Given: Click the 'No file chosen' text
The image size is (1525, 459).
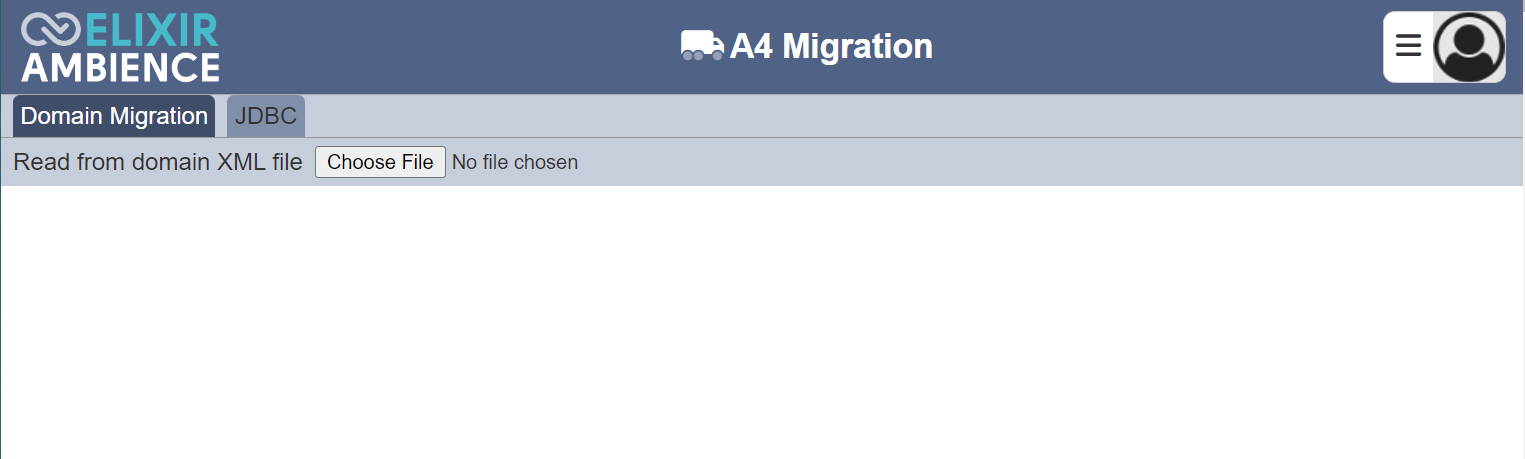Looking at the screenshot, I should pos(515,162).
